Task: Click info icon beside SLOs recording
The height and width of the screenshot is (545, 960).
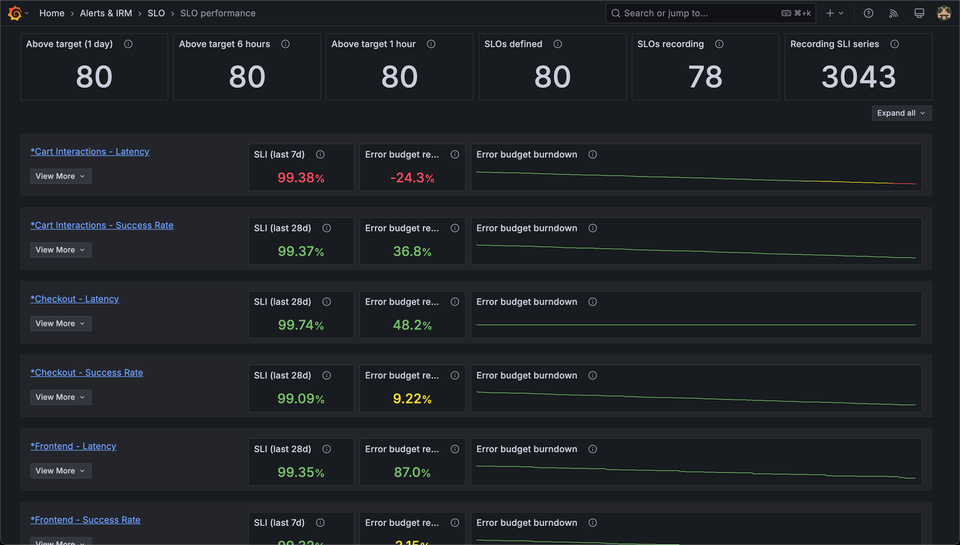Action: [719, 44]
